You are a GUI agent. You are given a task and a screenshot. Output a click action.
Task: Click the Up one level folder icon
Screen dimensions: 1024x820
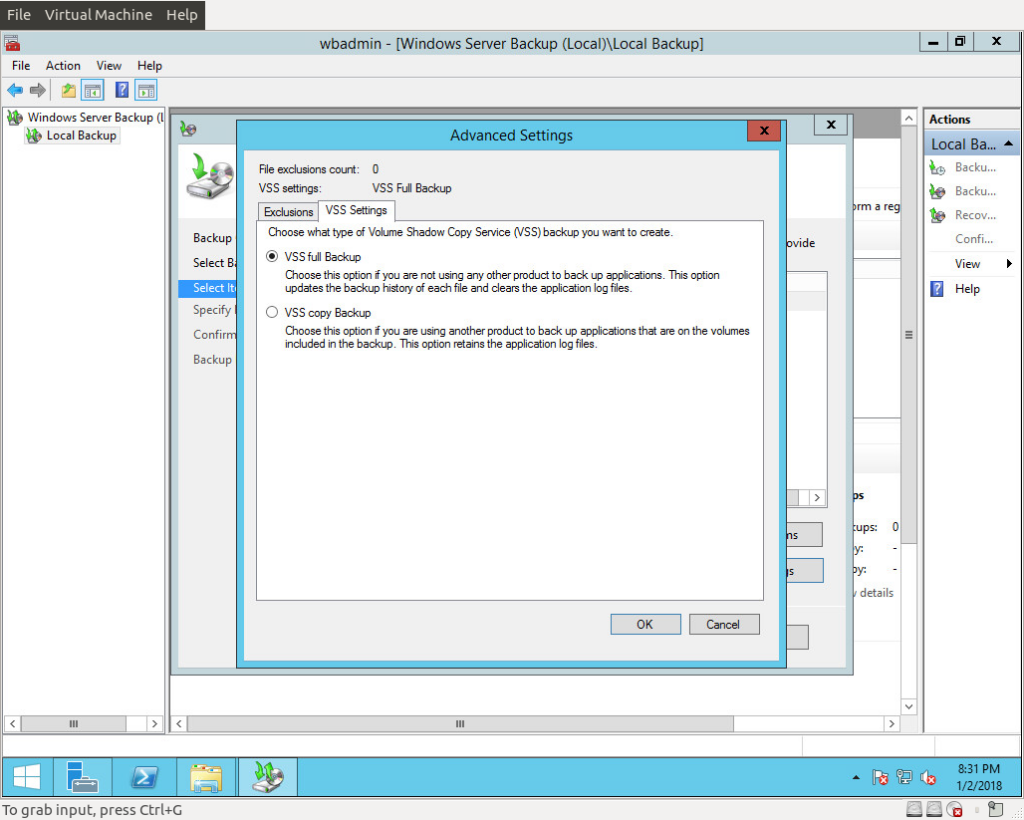pyautogui.click(x=68, y=90)
